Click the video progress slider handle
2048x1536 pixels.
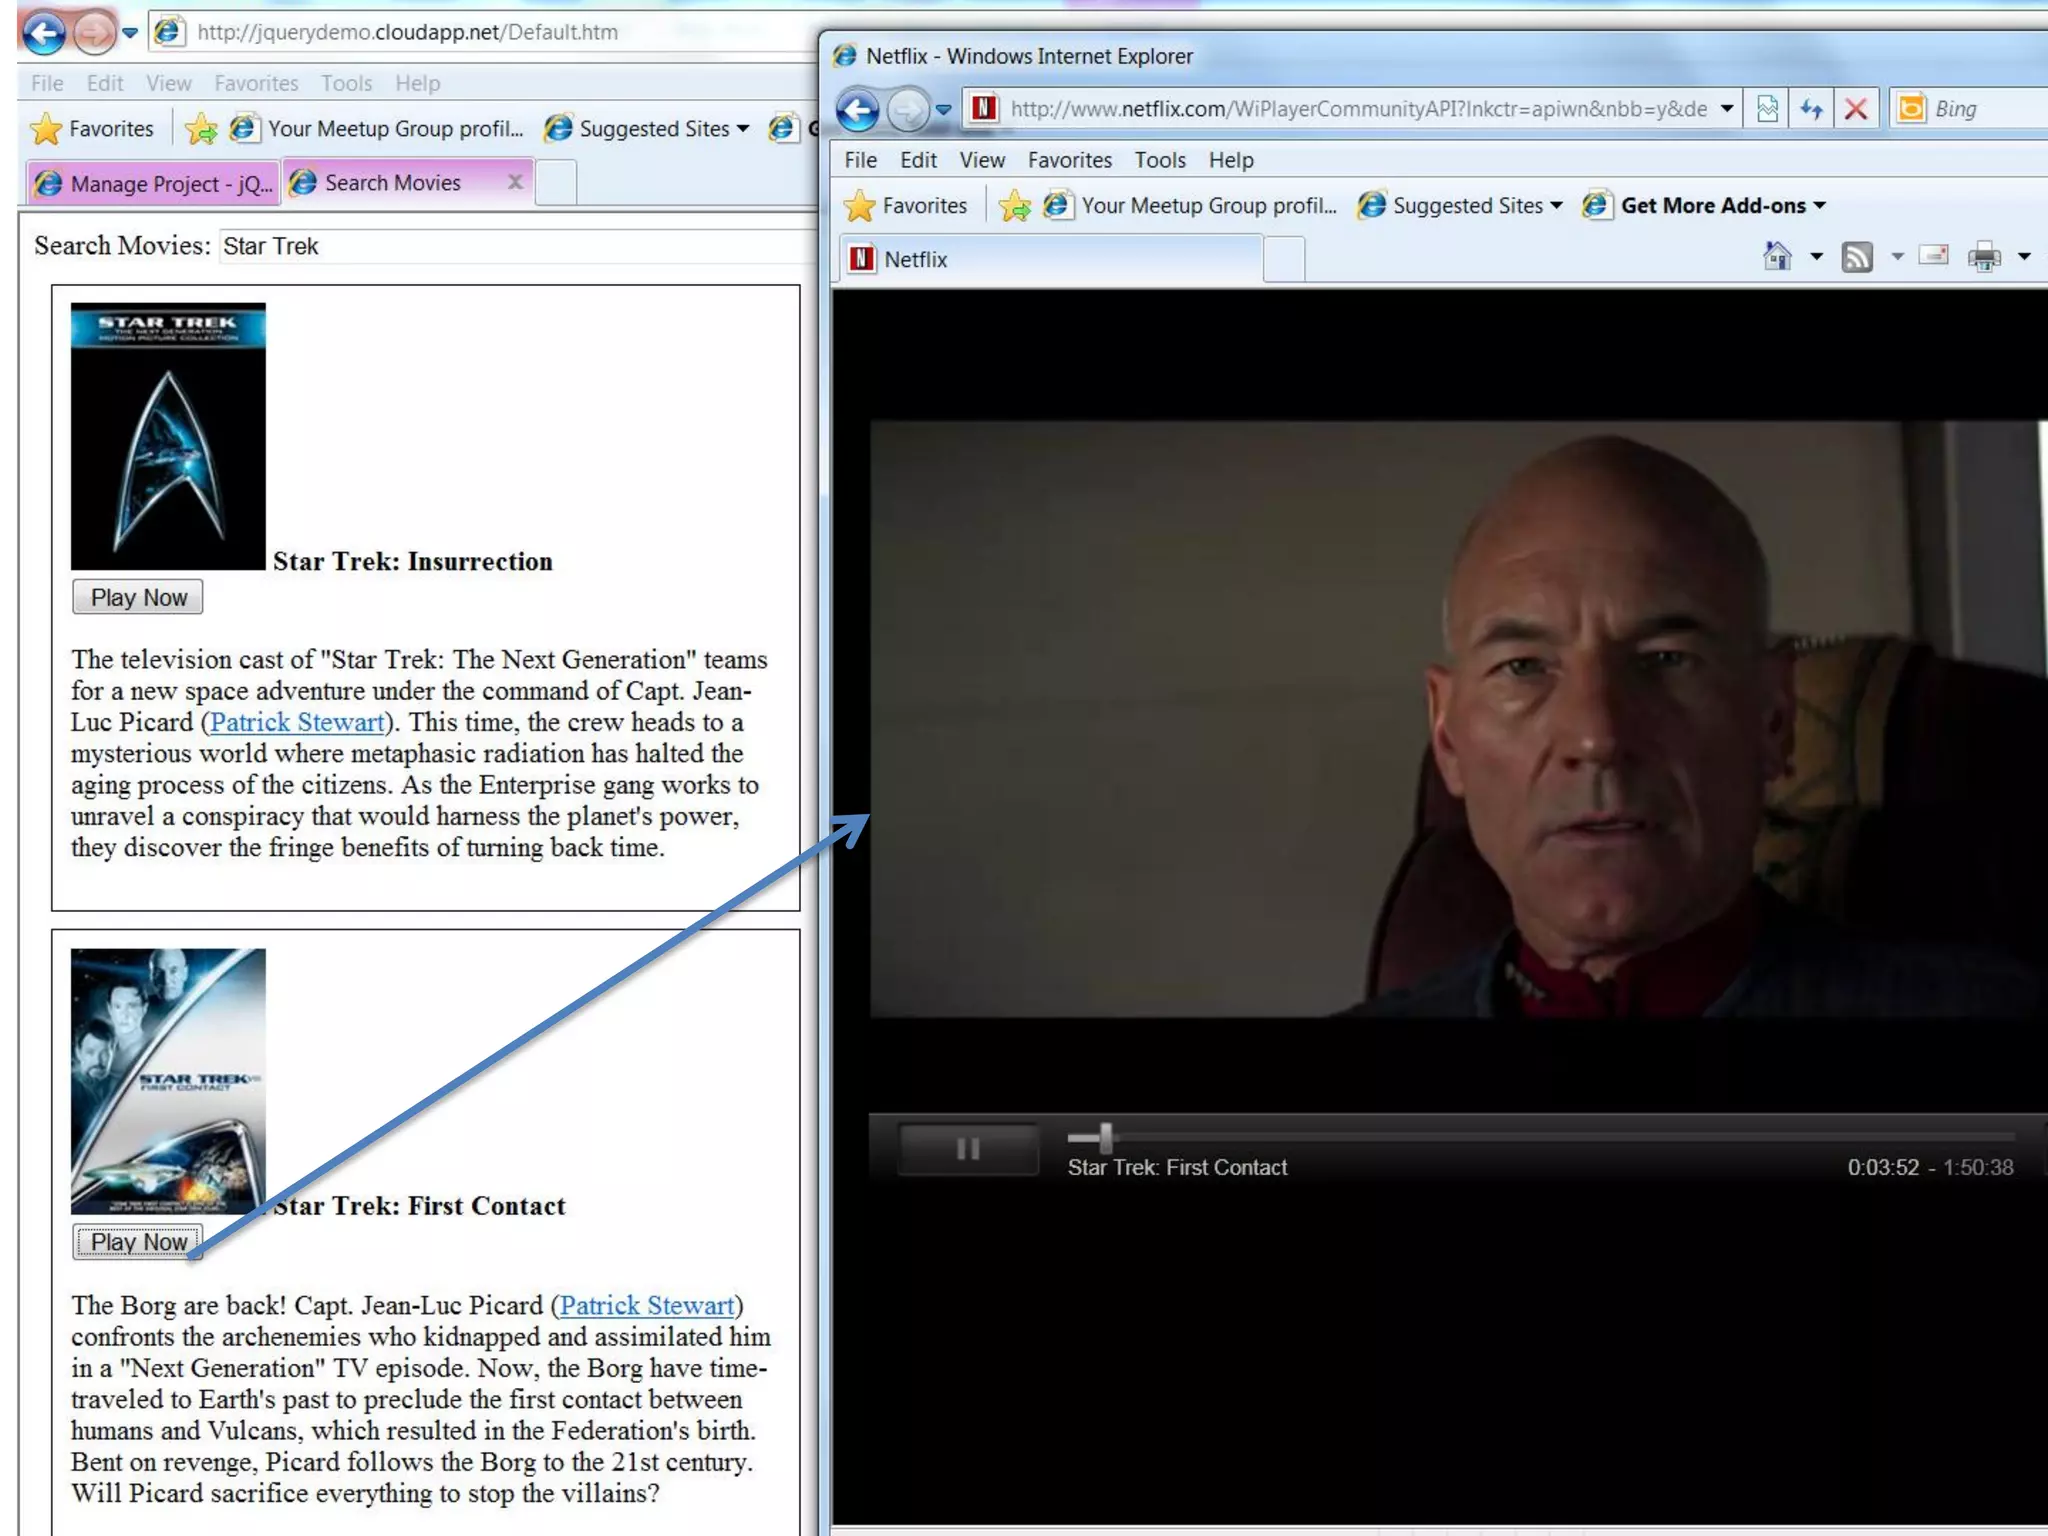pos(1106,1137)
